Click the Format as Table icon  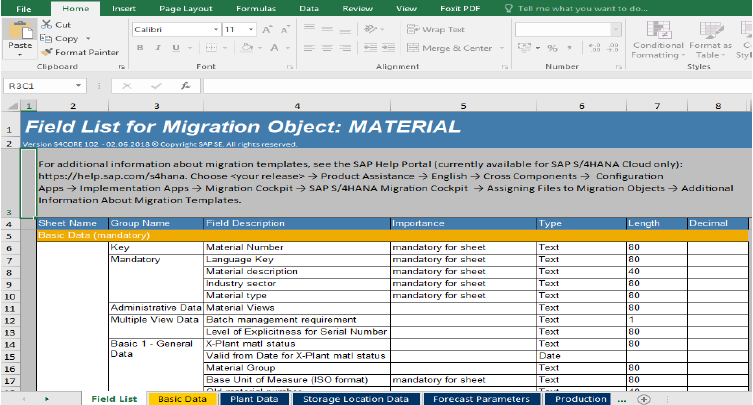point(709,35)
